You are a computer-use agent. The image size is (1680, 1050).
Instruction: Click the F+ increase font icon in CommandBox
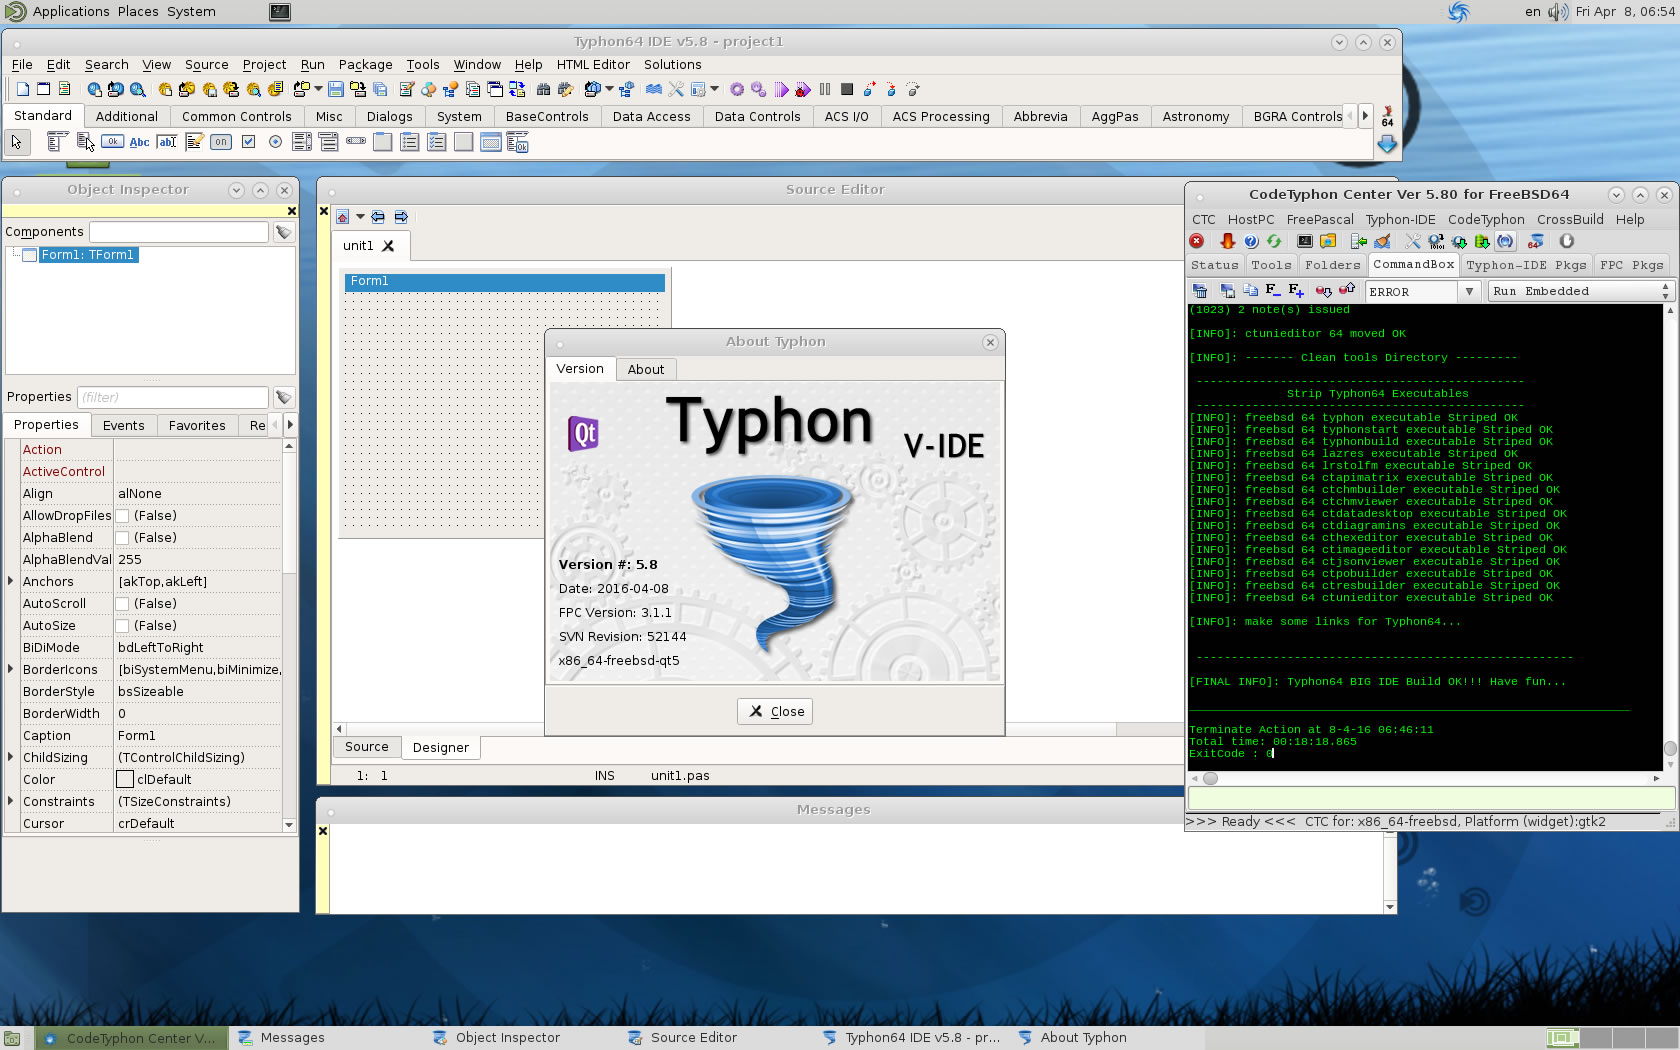(1296, 290)
